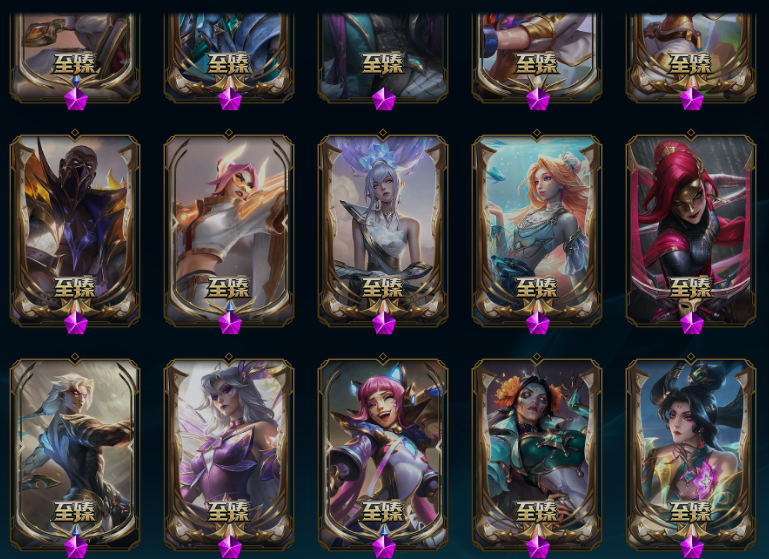The height and width of the screenshot is (559, 769).
Task: Click purple gem under underwater mermaid card
Action: point(538,323)
